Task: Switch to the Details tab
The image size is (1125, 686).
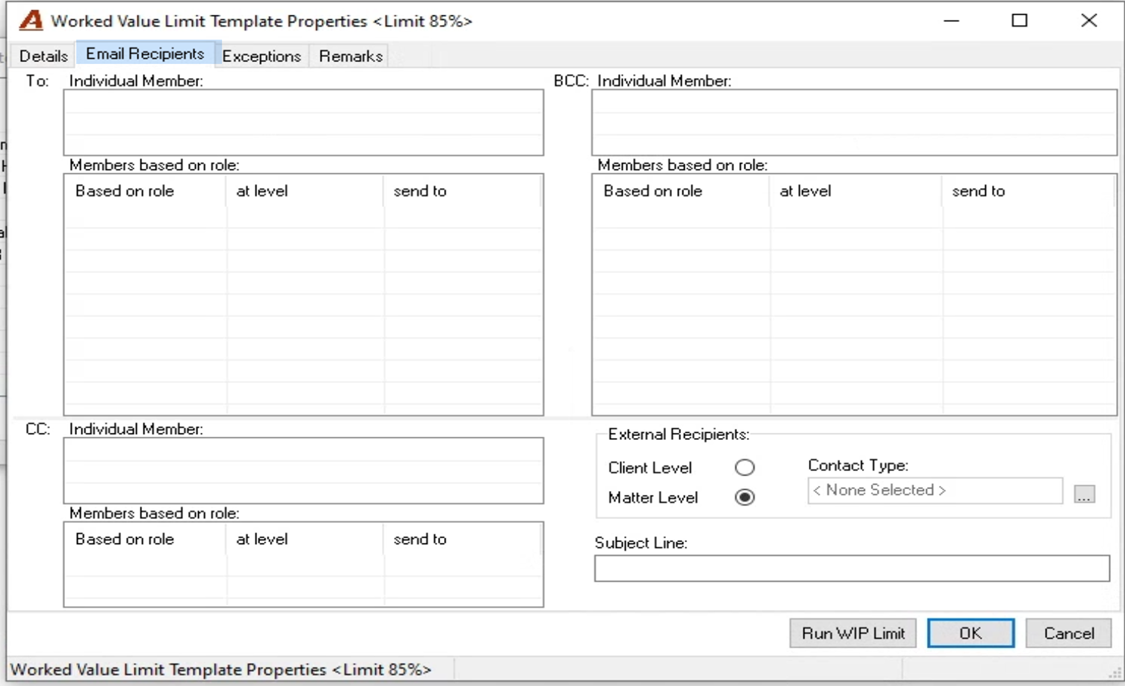Action: [43, 56]
